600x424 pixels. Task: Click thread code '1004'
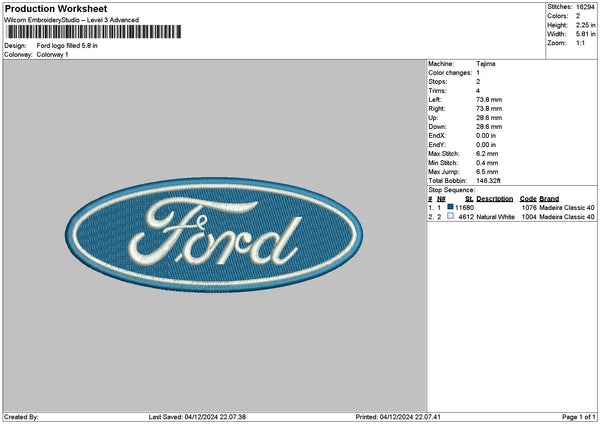click(529, 217)
